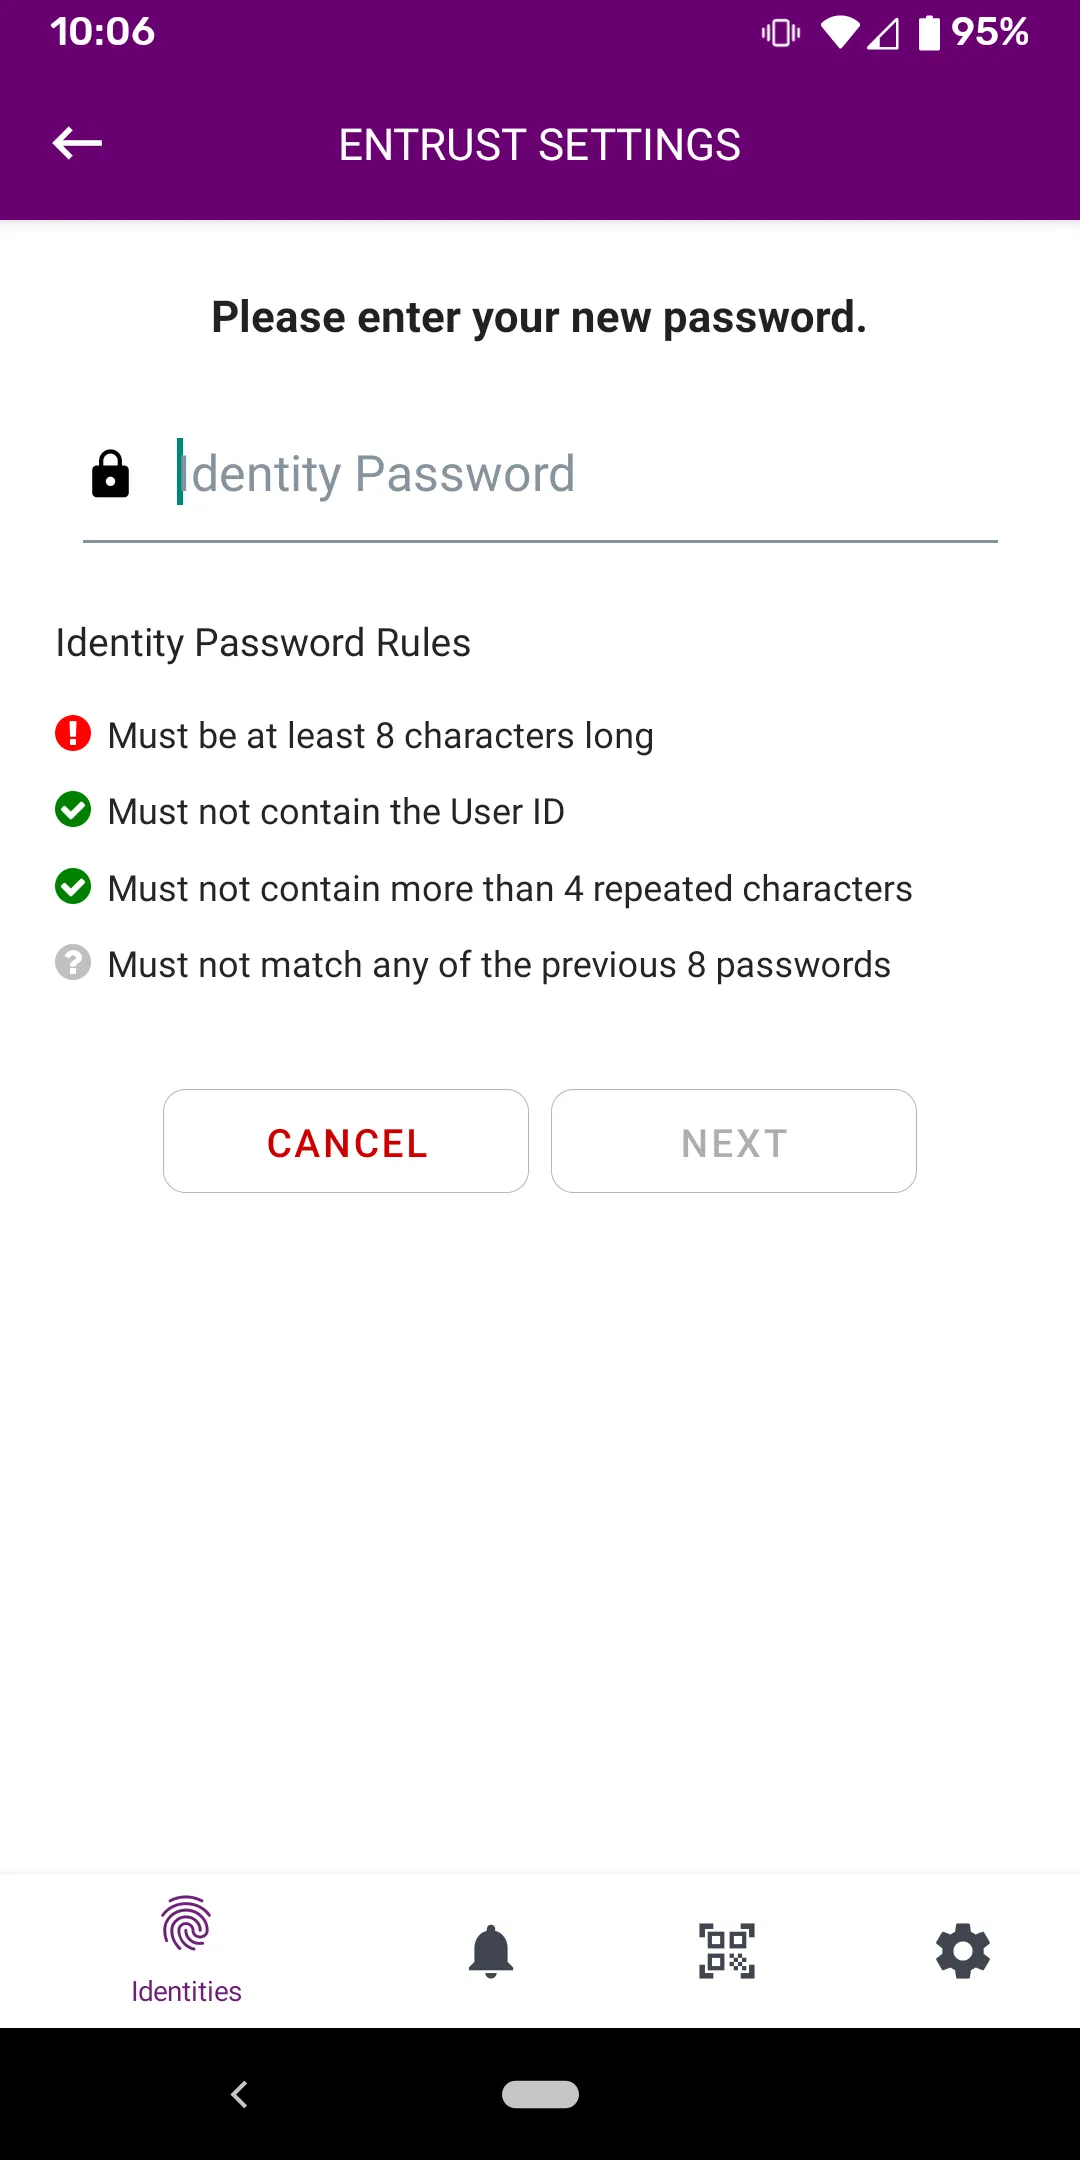This screenshot has height=2160, width=1080.
Task: Tap the Android system back button
Action: pyautogui.click(x=239, y=2094)
